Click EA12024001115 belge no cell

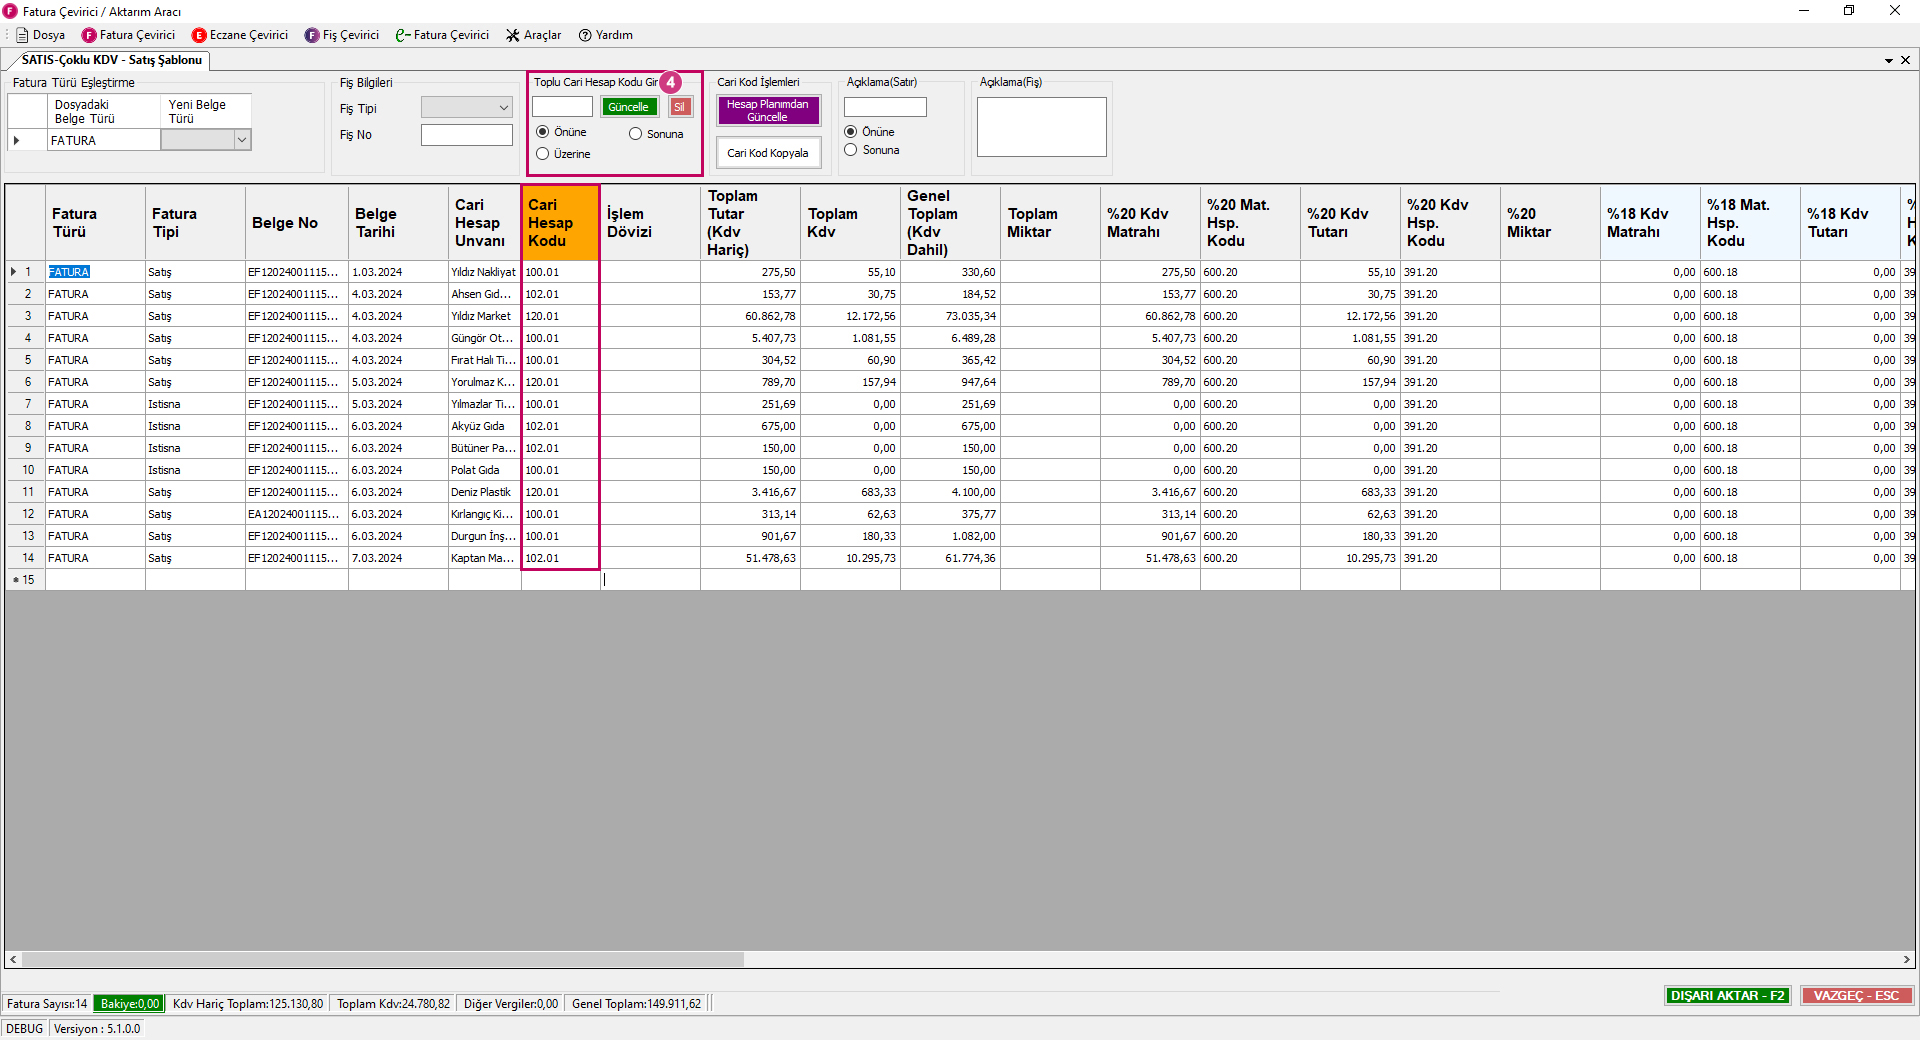[296, 514]
